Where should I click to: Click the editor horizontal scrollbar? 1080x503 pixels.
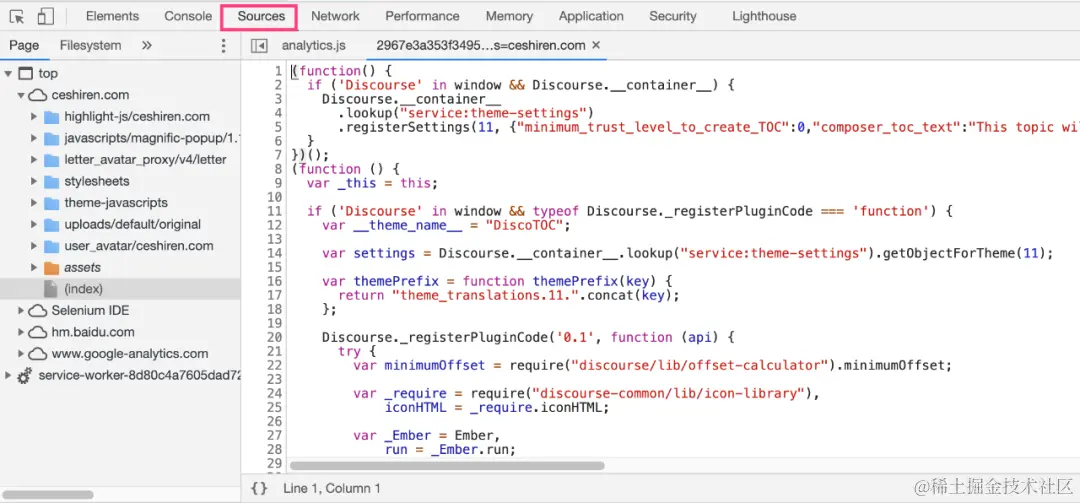point(447,466)
